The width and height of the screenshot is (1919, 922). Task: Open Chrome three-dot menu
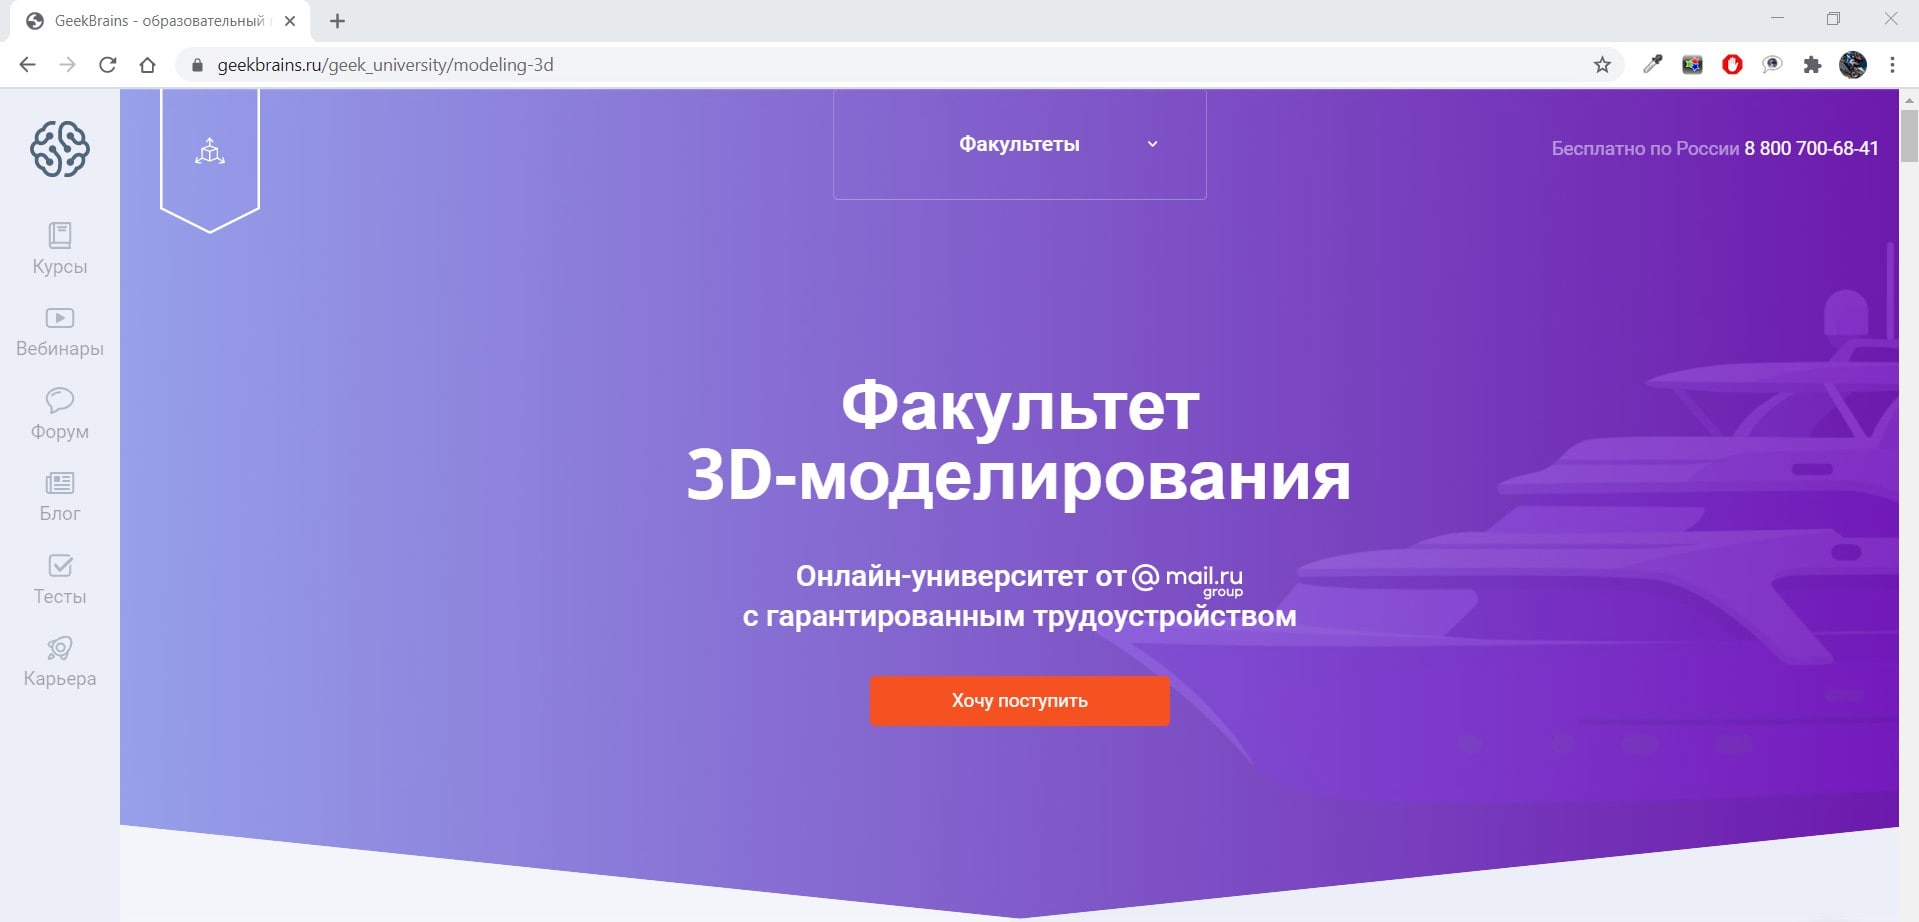[x=1892, y=65]
